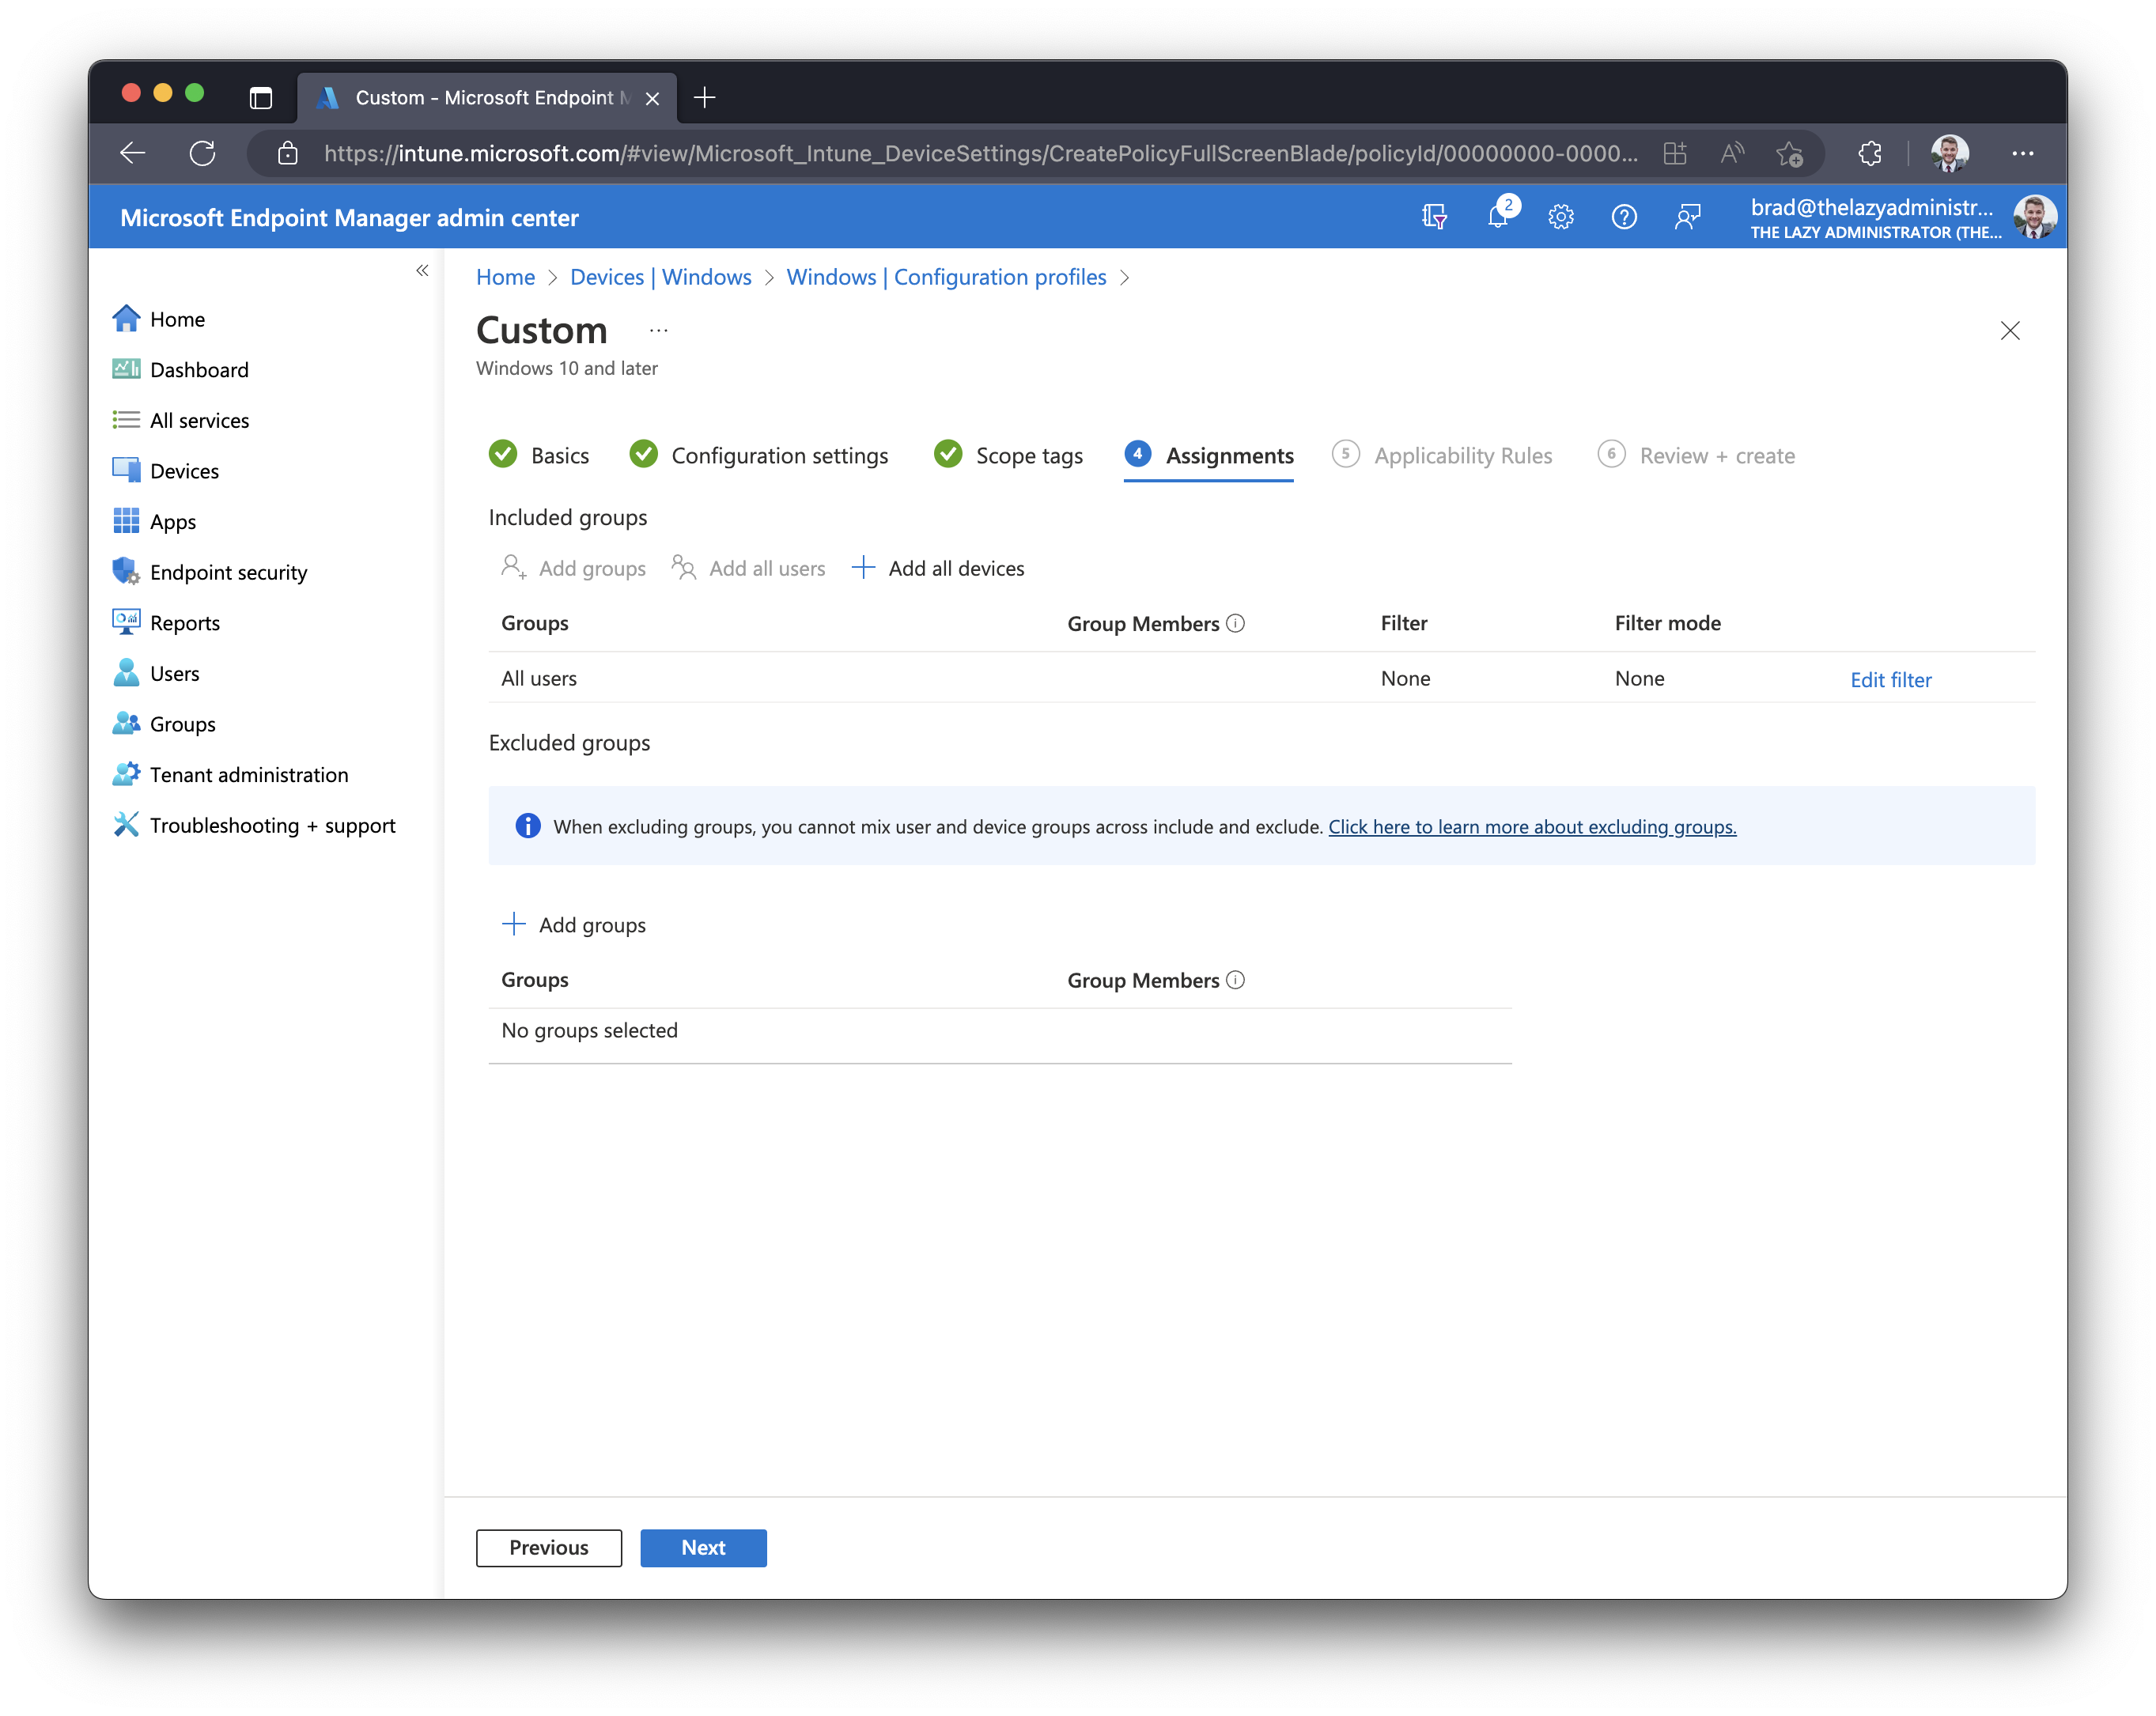Viewport: 2156px width, 1716px height.
Task: Add page to favorites
Action: coord(1790,153)
